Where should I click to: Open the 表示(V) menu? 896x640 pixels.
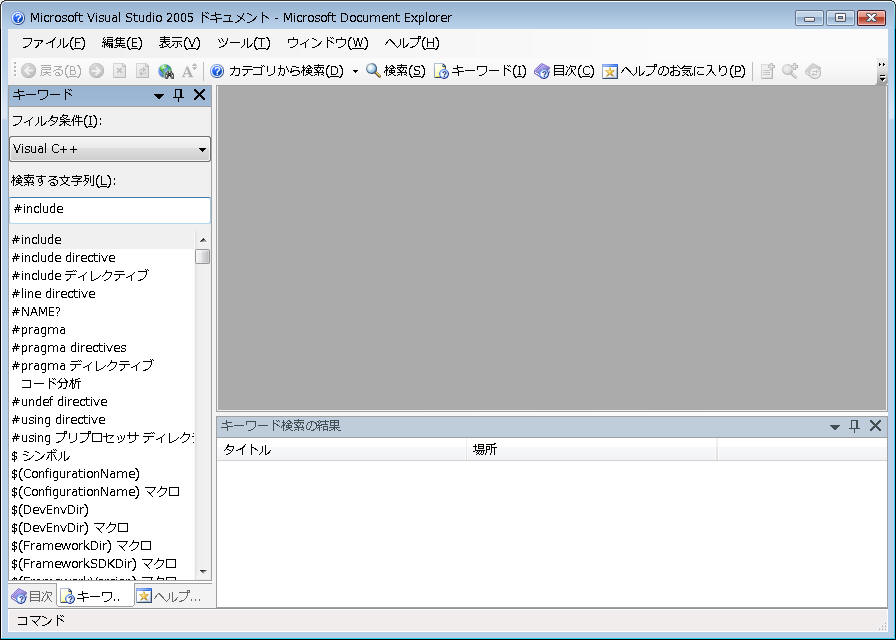pyautogui.click(x=179, y=43)
